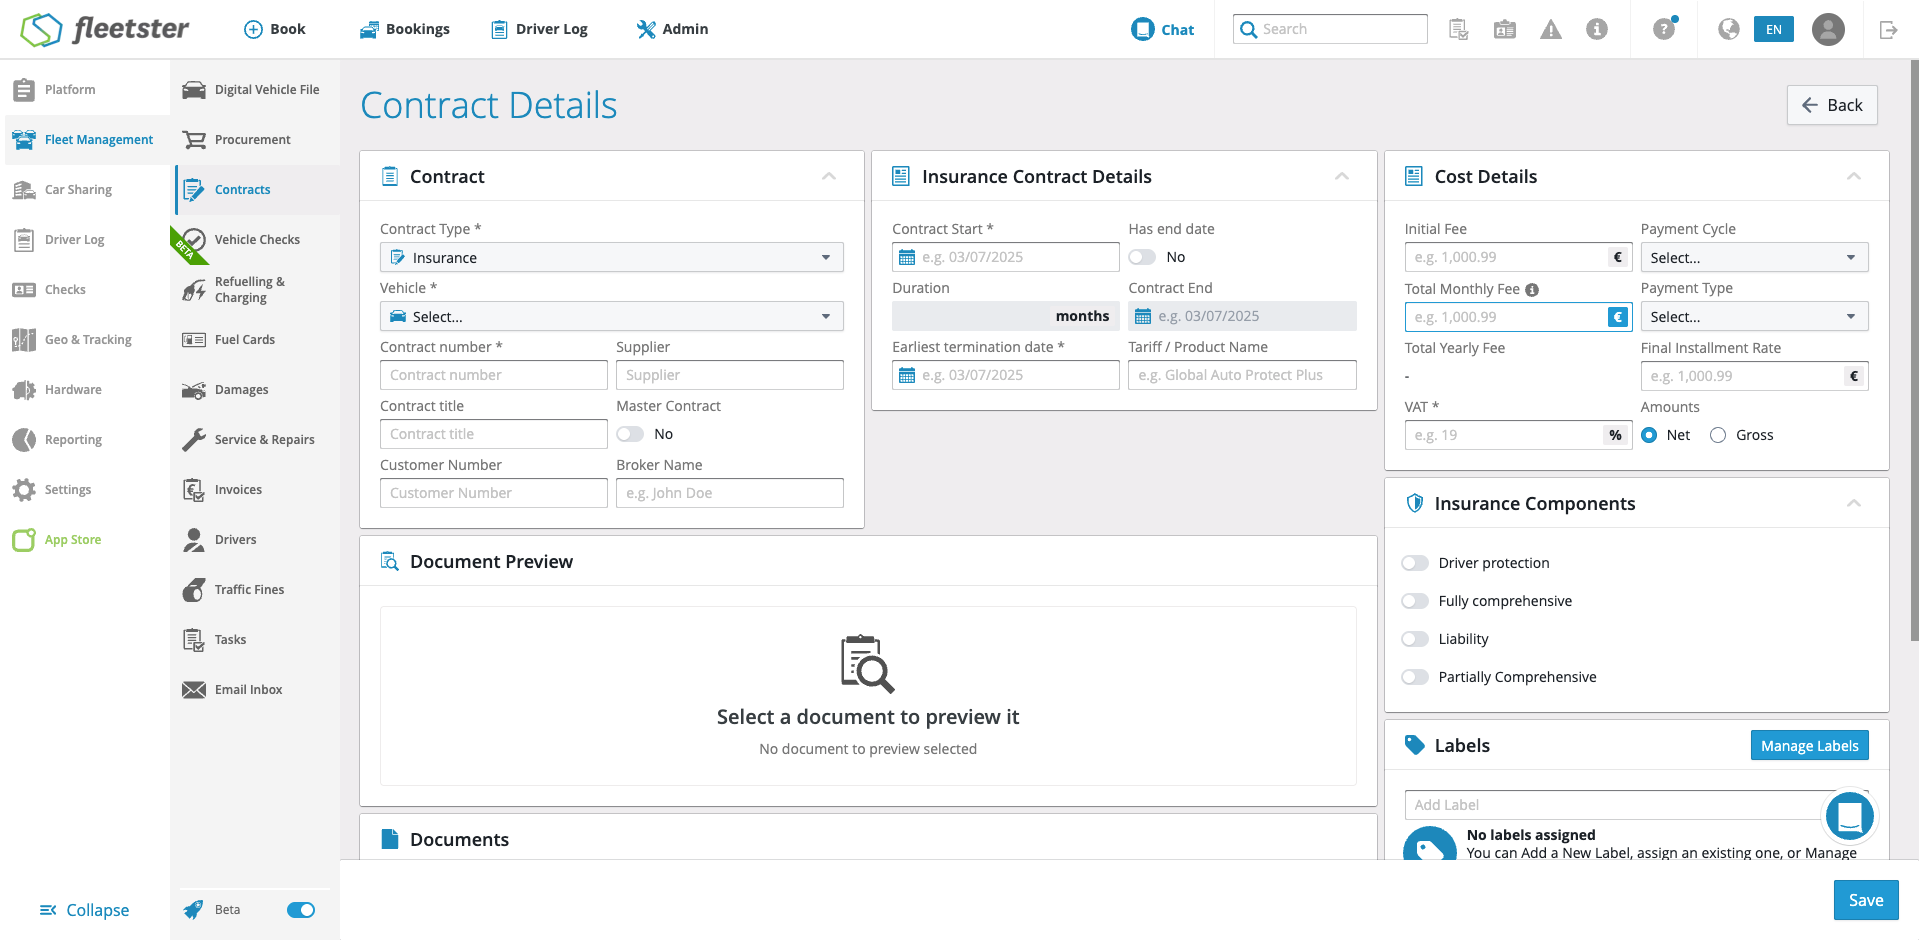1919x940 pixels.
Task: Collapse the Contract panel
Action: pyautogui.click(x=829, y=176)
